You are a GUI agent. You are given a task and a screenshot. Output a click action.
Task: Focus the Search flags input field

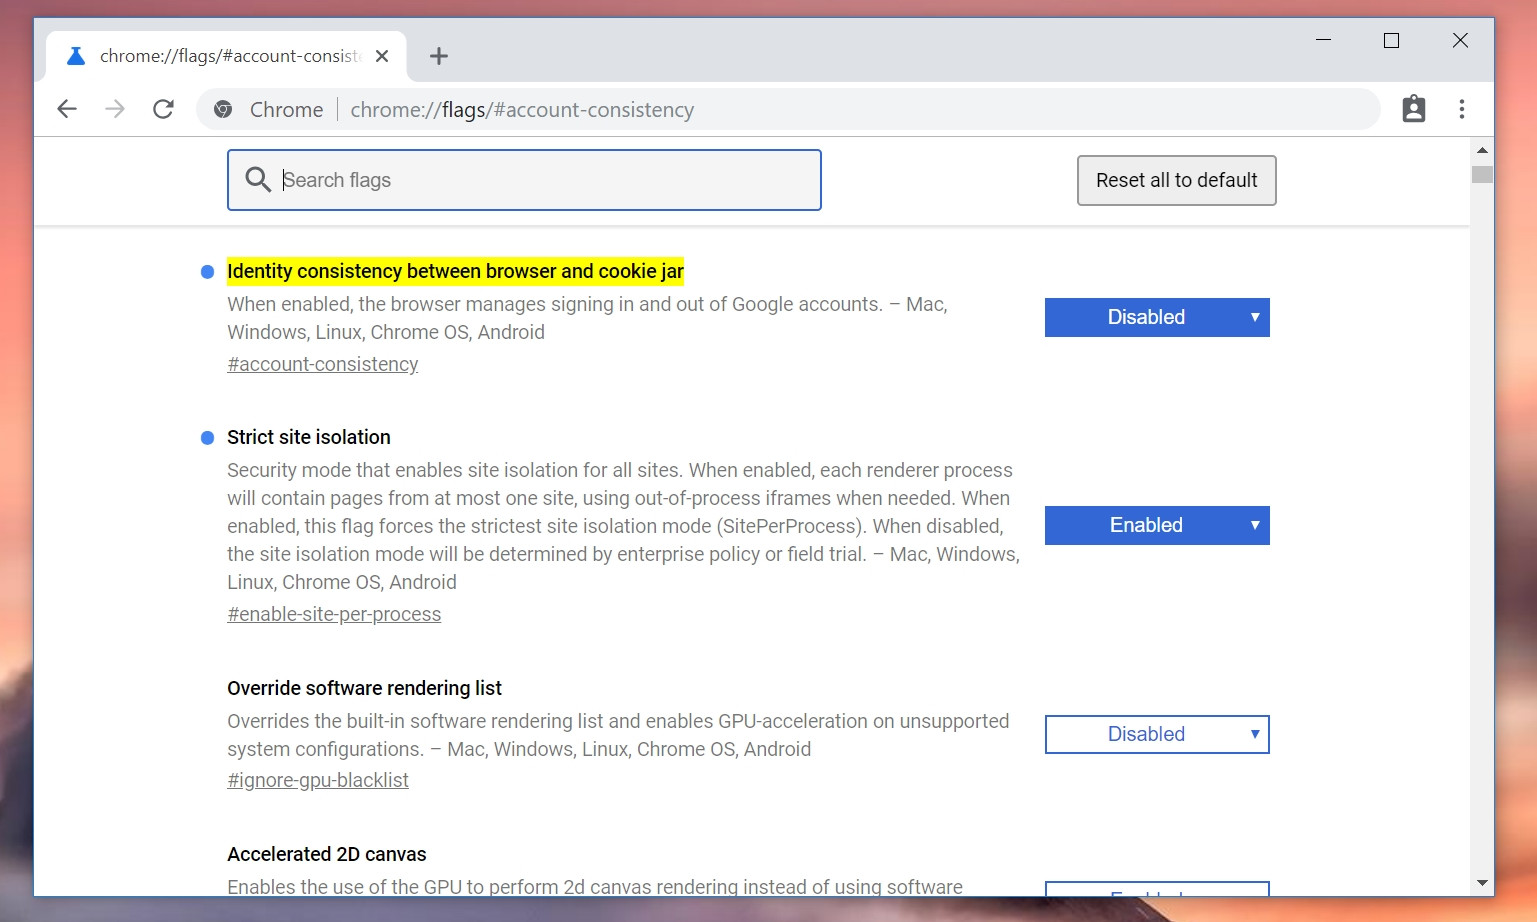[x=524, y=180]
